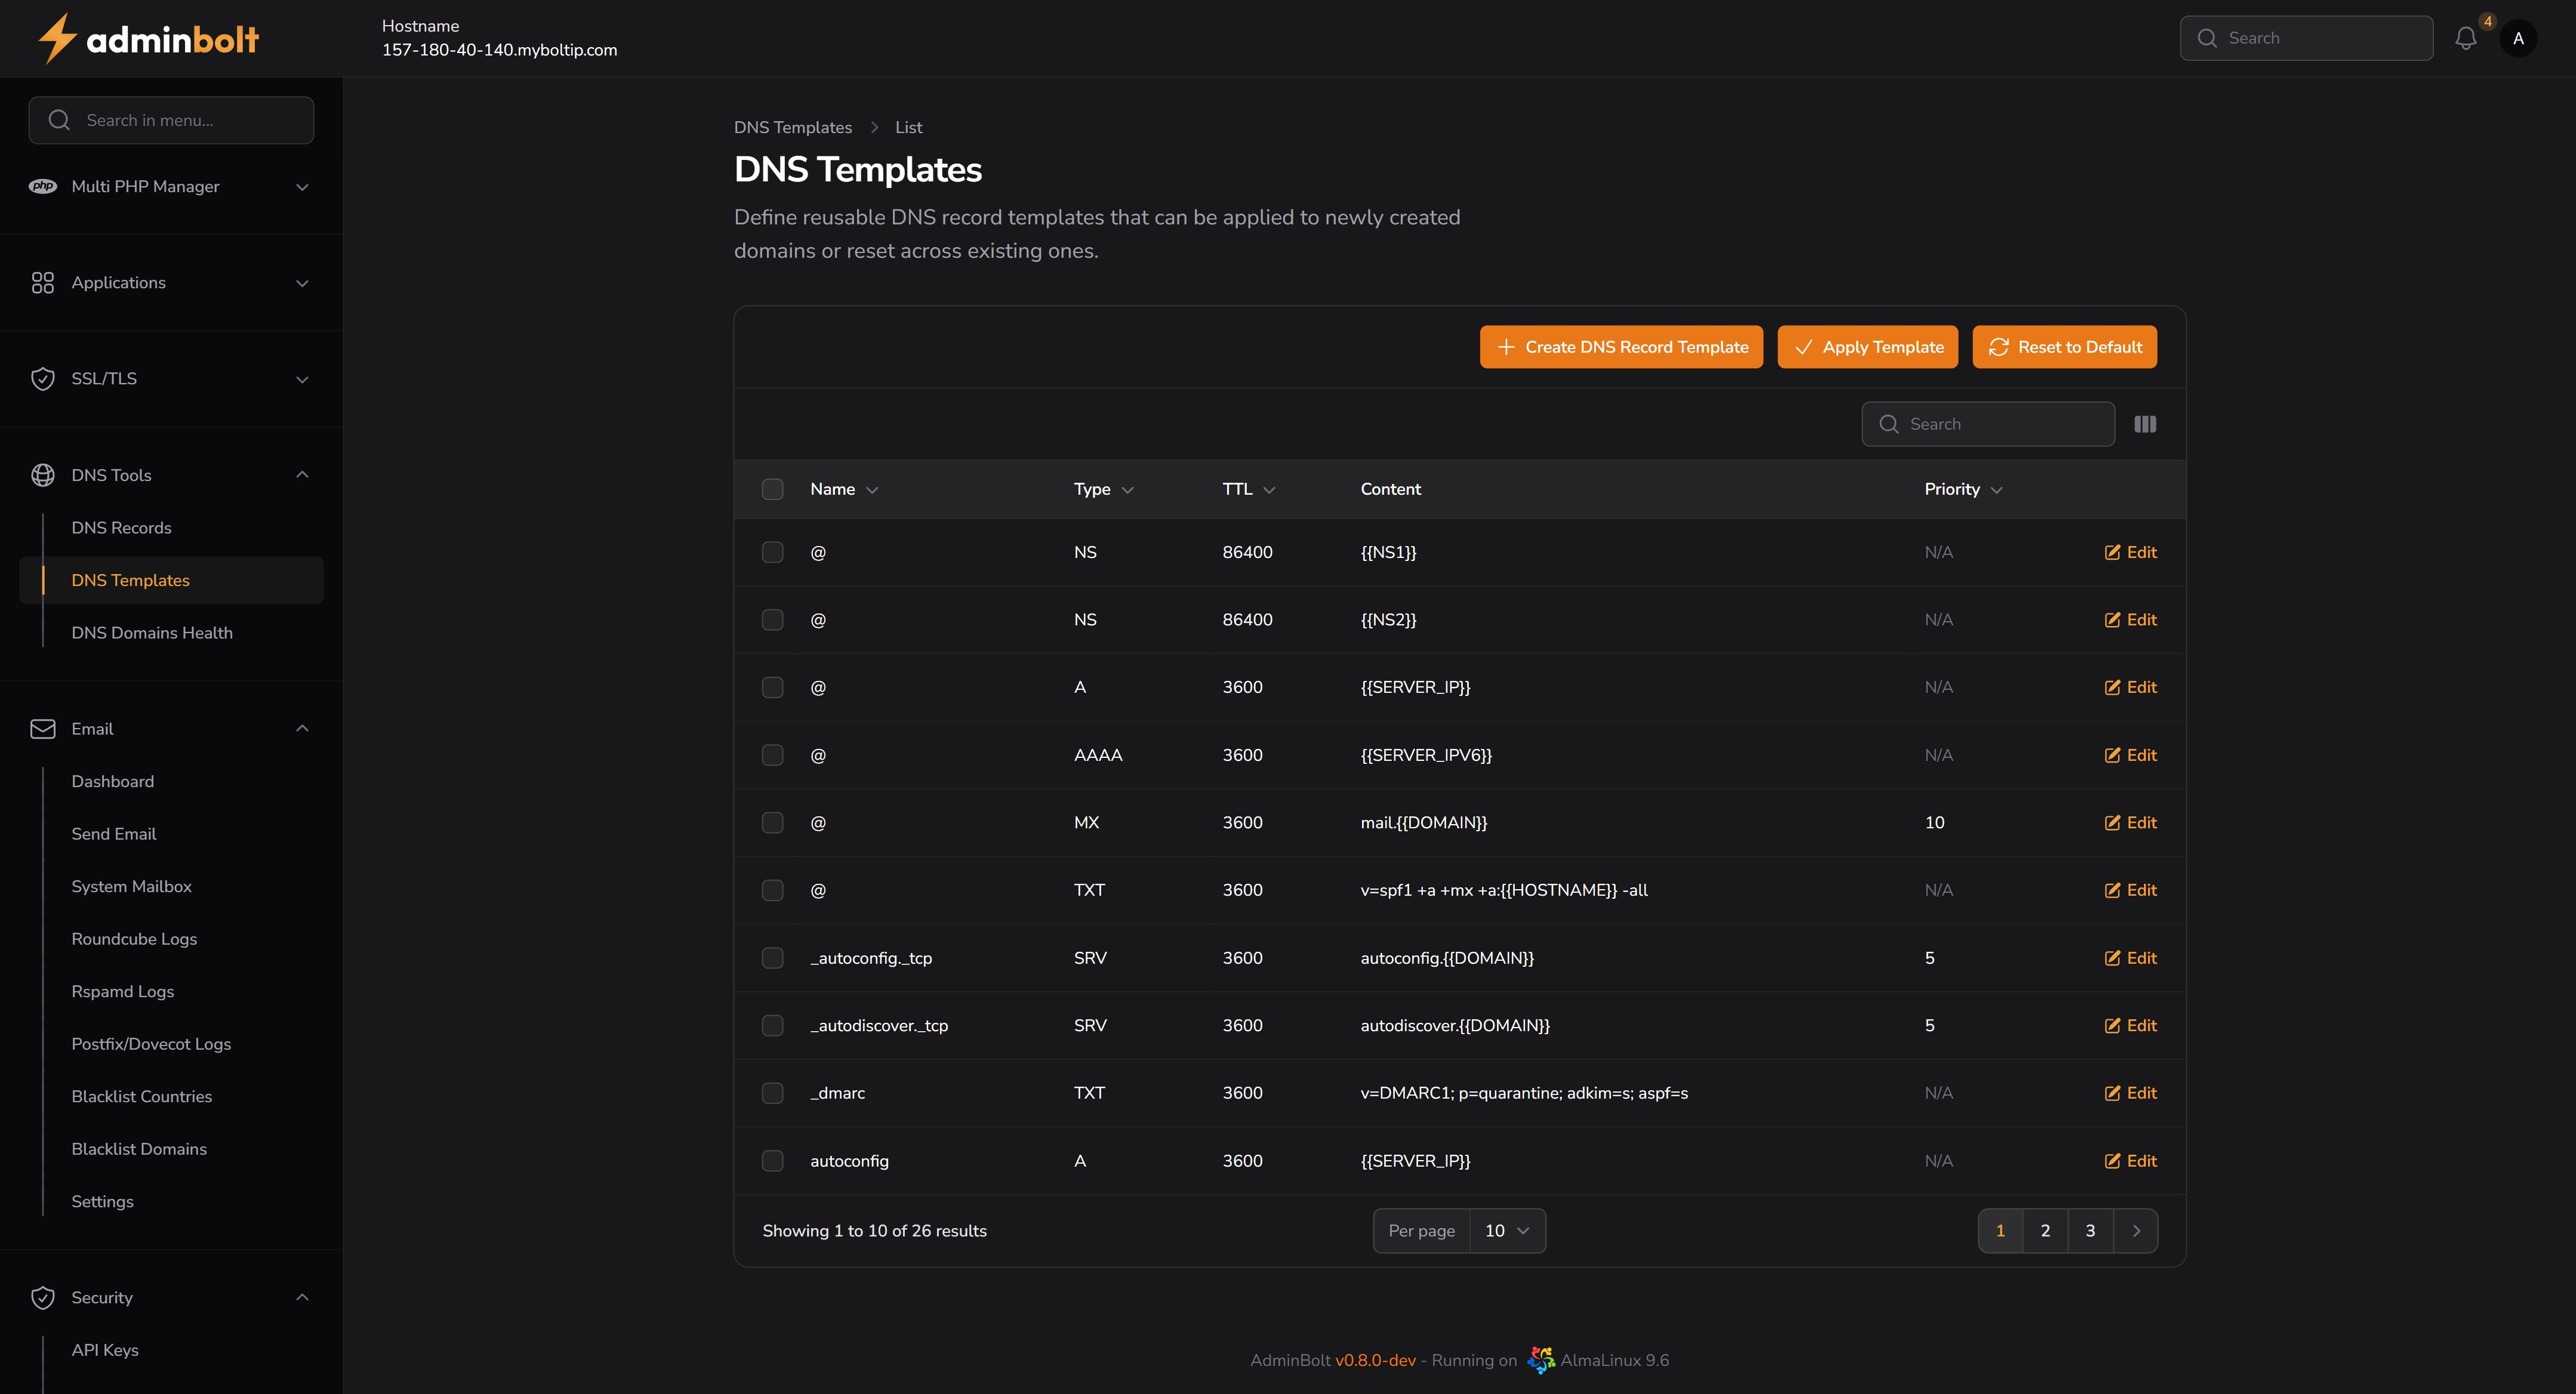2576x1394 pixels.
Task: Open DNS Records from the sidebar
Action: pyautogui.click(x=122, y=527)
